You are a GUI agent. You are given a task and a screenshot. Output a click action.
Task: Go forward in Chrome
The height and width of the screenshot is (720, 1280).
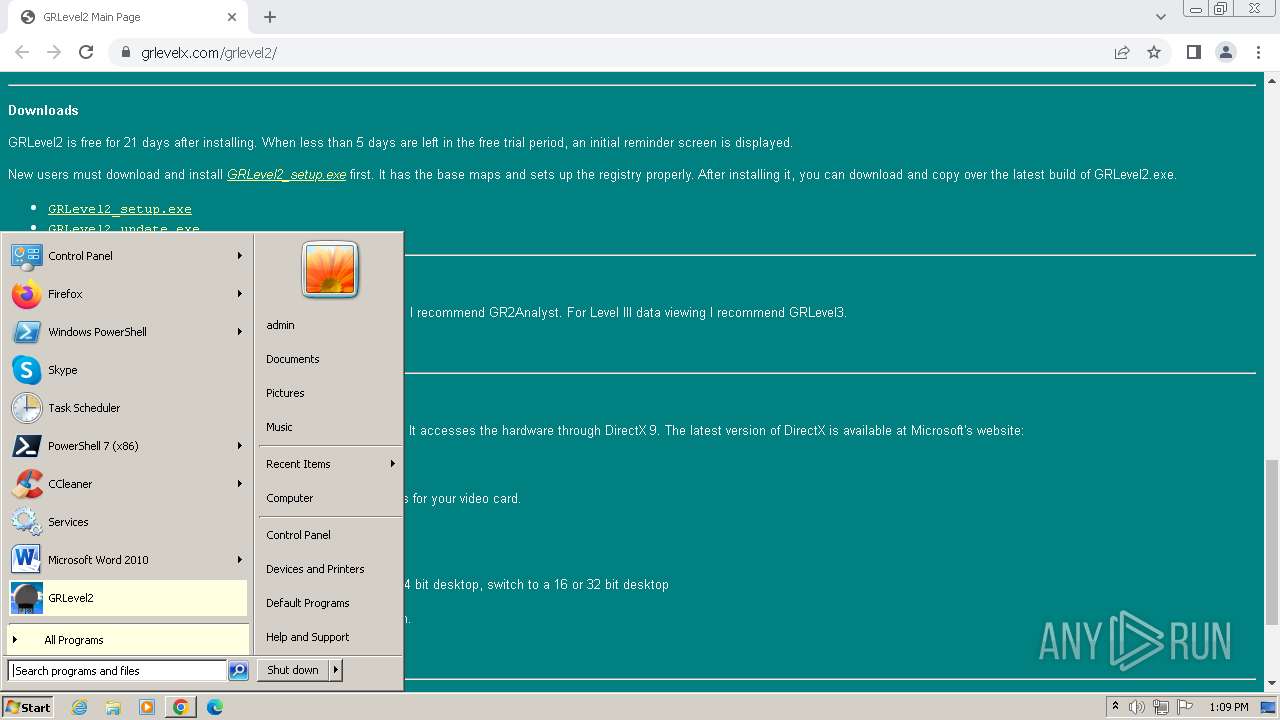point(54,52)
